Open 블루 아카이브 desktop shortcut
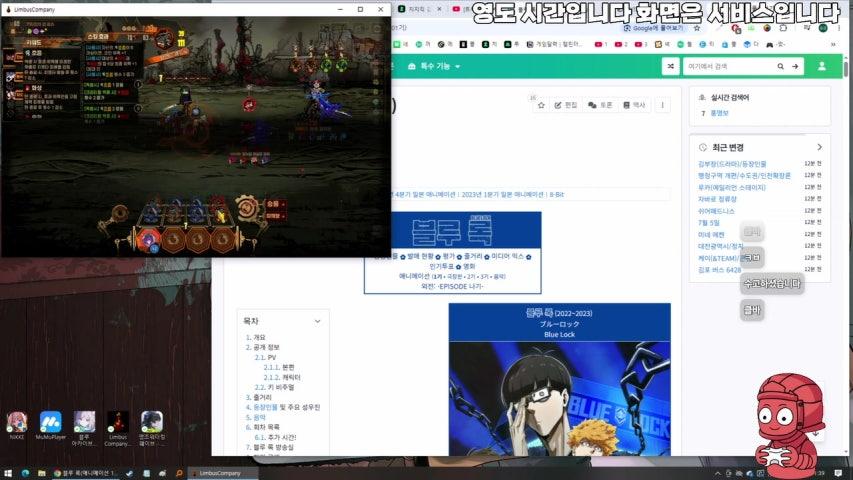The width and height of the screenshot is (853, 480). click(84, 429)
